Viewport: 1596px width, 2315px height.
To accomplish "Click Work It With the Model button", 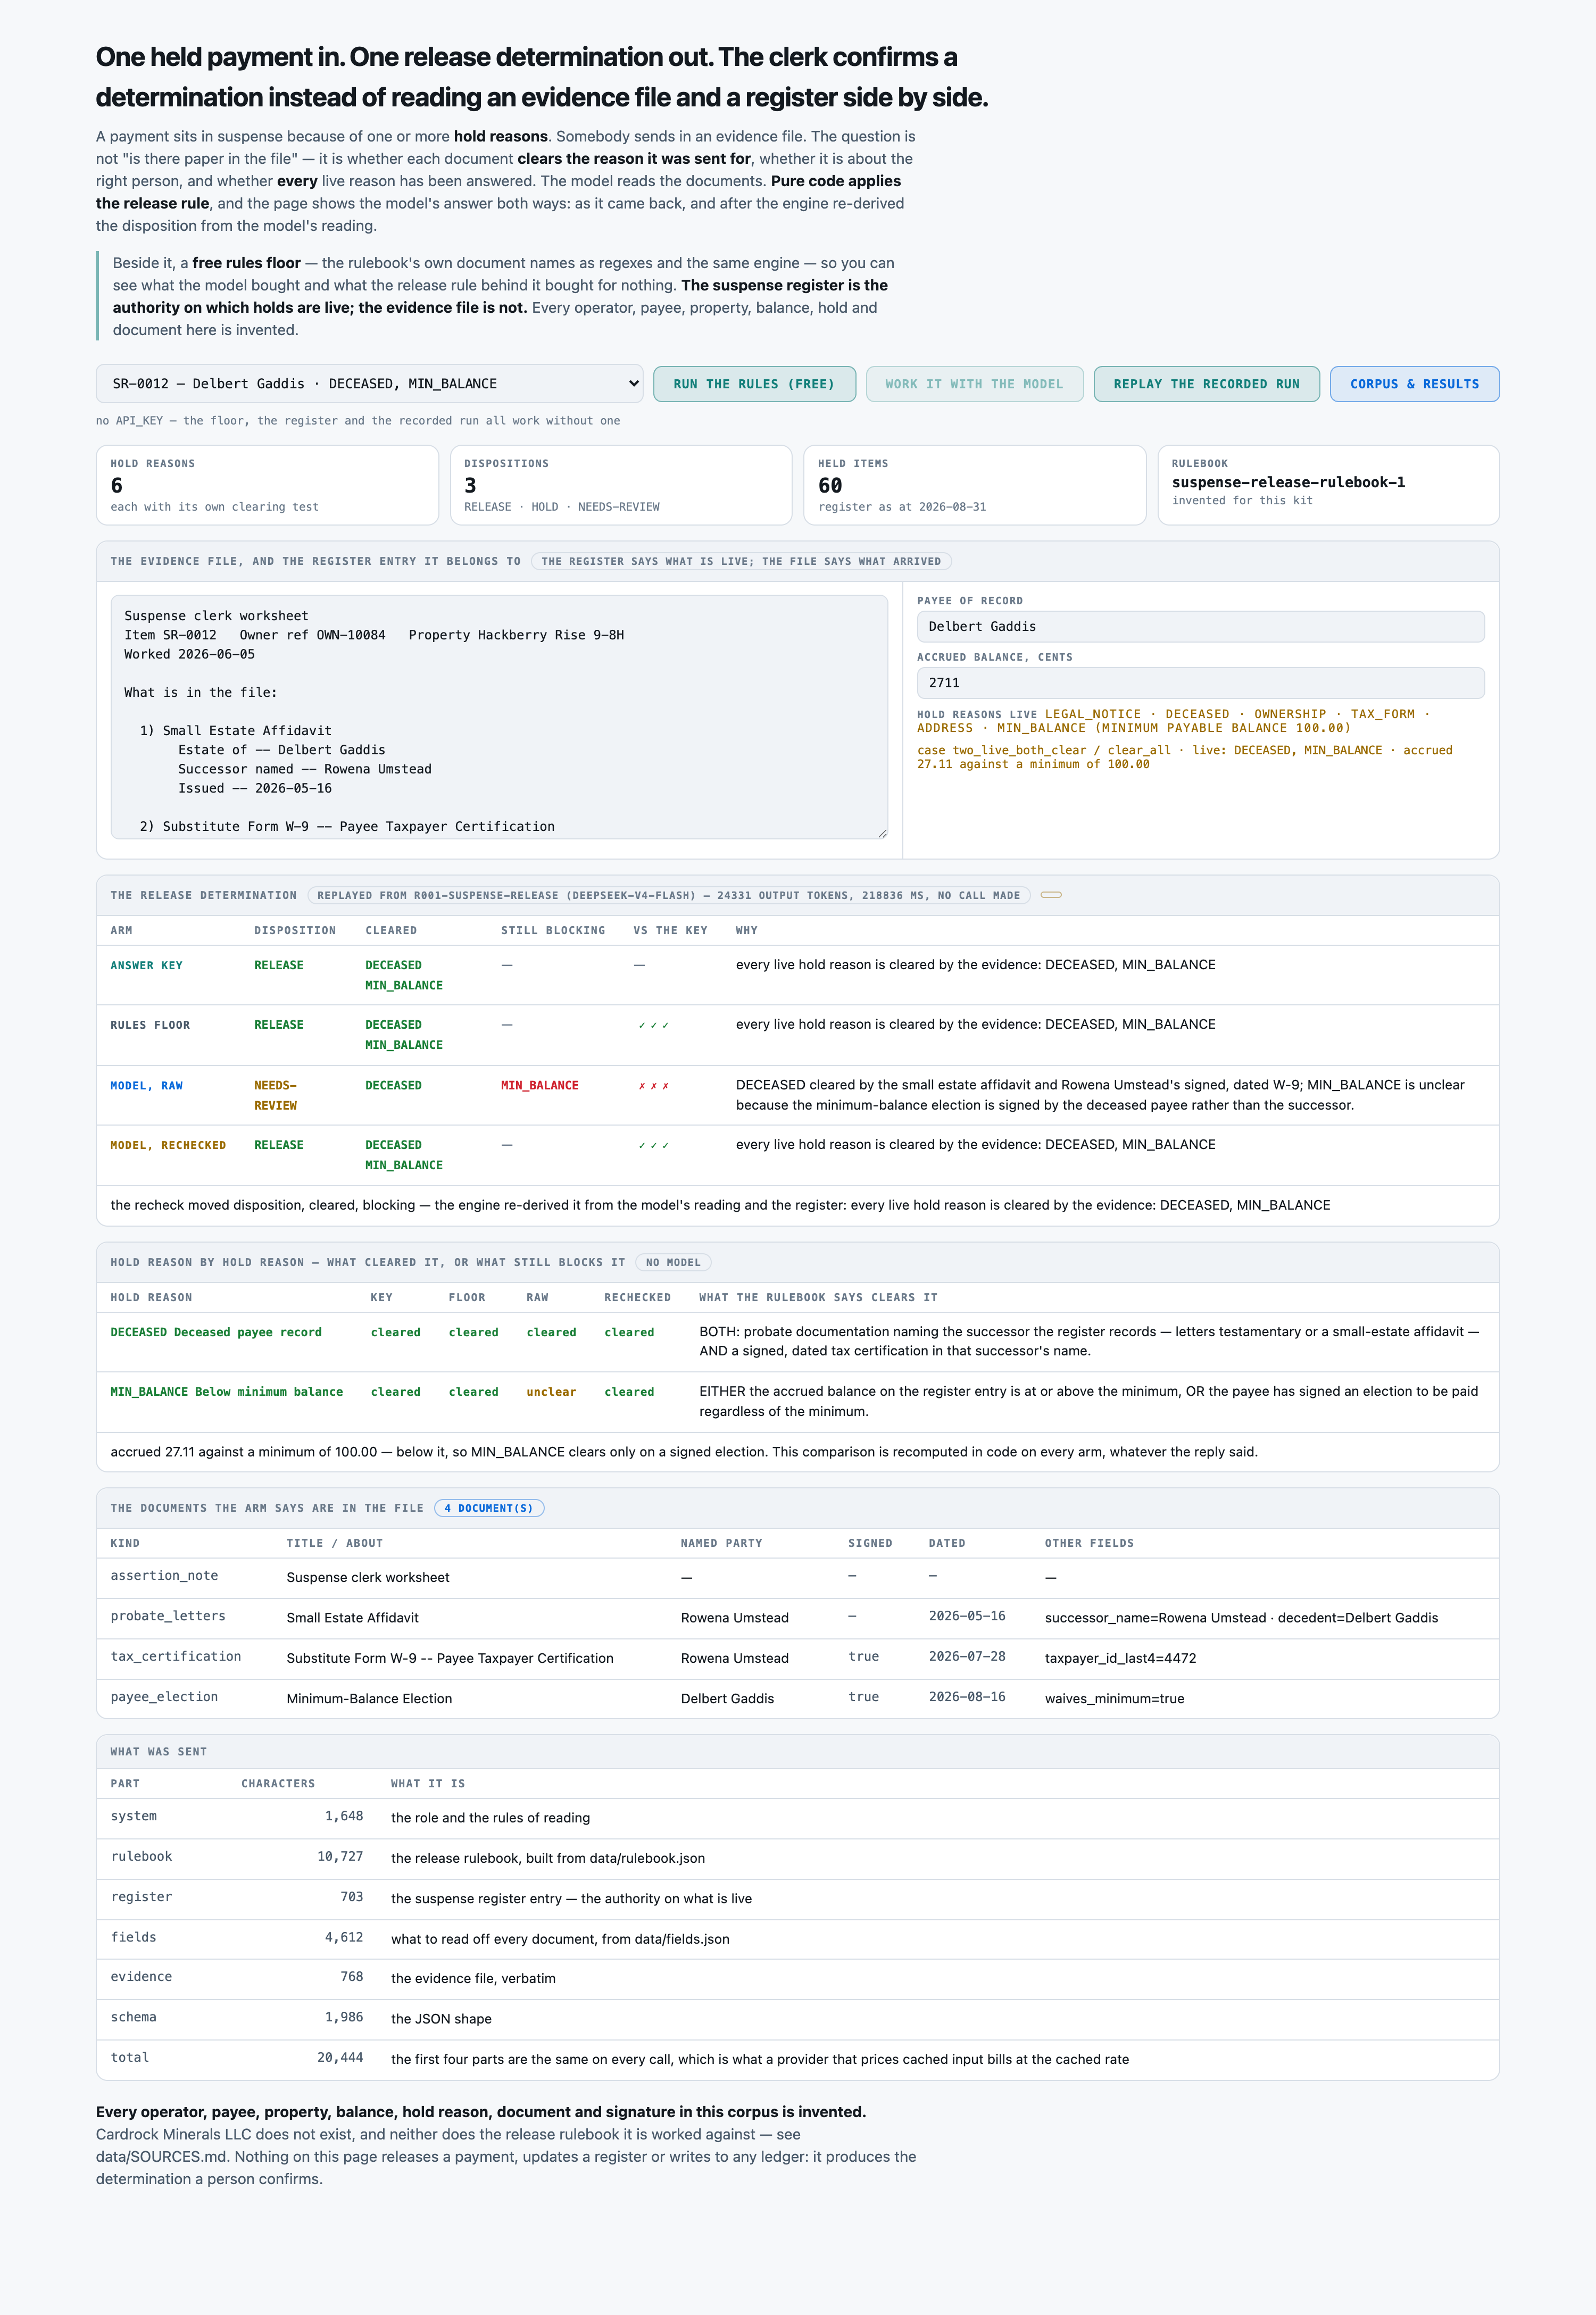I will click(x=974, y=384).
